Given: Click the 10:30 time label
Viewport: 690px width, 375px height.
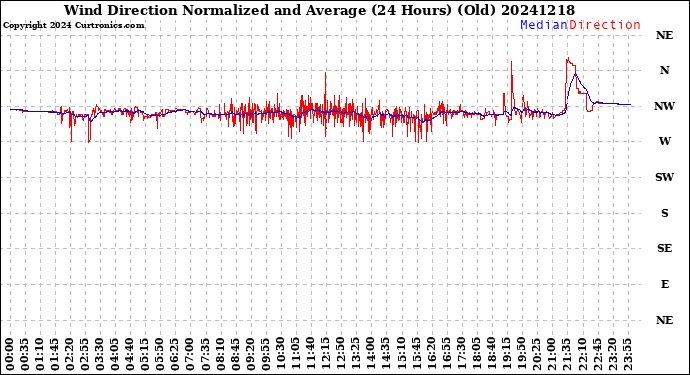Looking at the screenshot, I should [281, 355].
